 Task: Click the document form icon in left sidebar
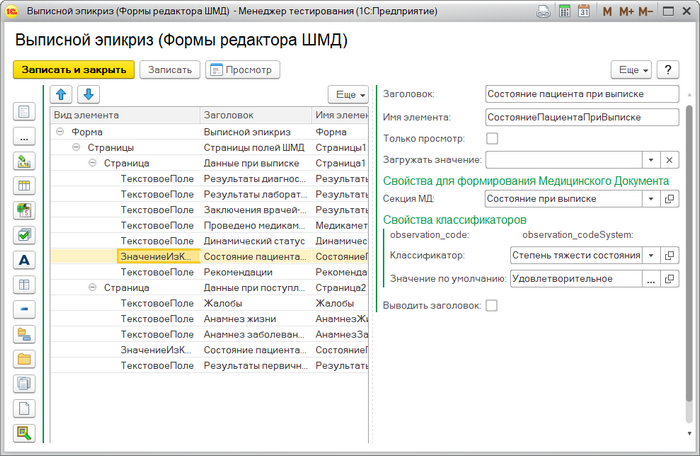24,111
